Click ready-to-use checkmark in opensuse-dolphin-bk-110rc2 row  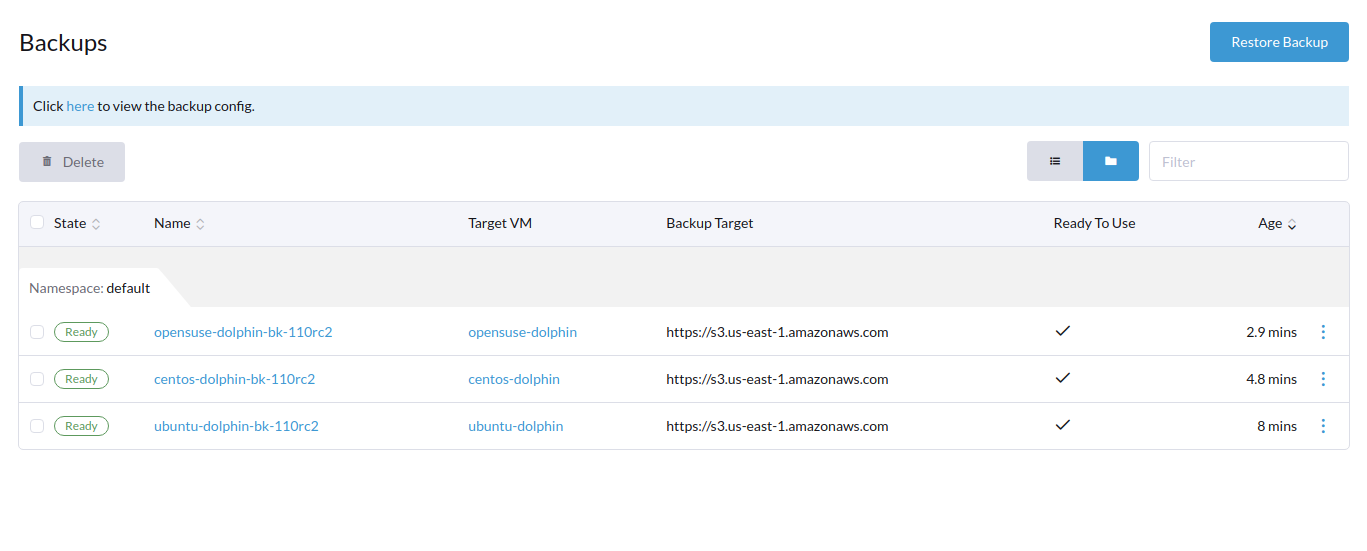pyautogui.click(x=1063, y=331)
